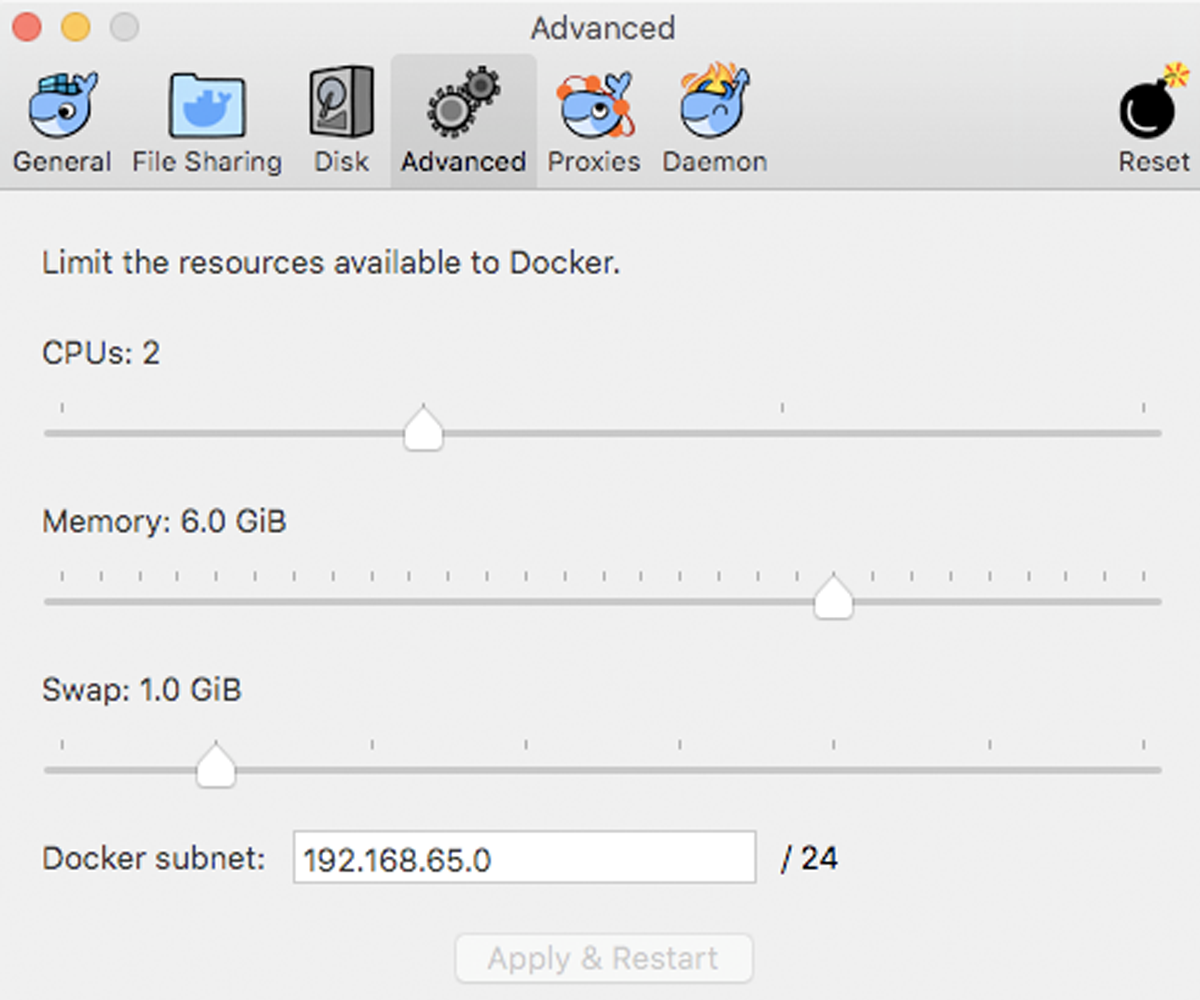Select the Disk drive icon

pos(341,103)
